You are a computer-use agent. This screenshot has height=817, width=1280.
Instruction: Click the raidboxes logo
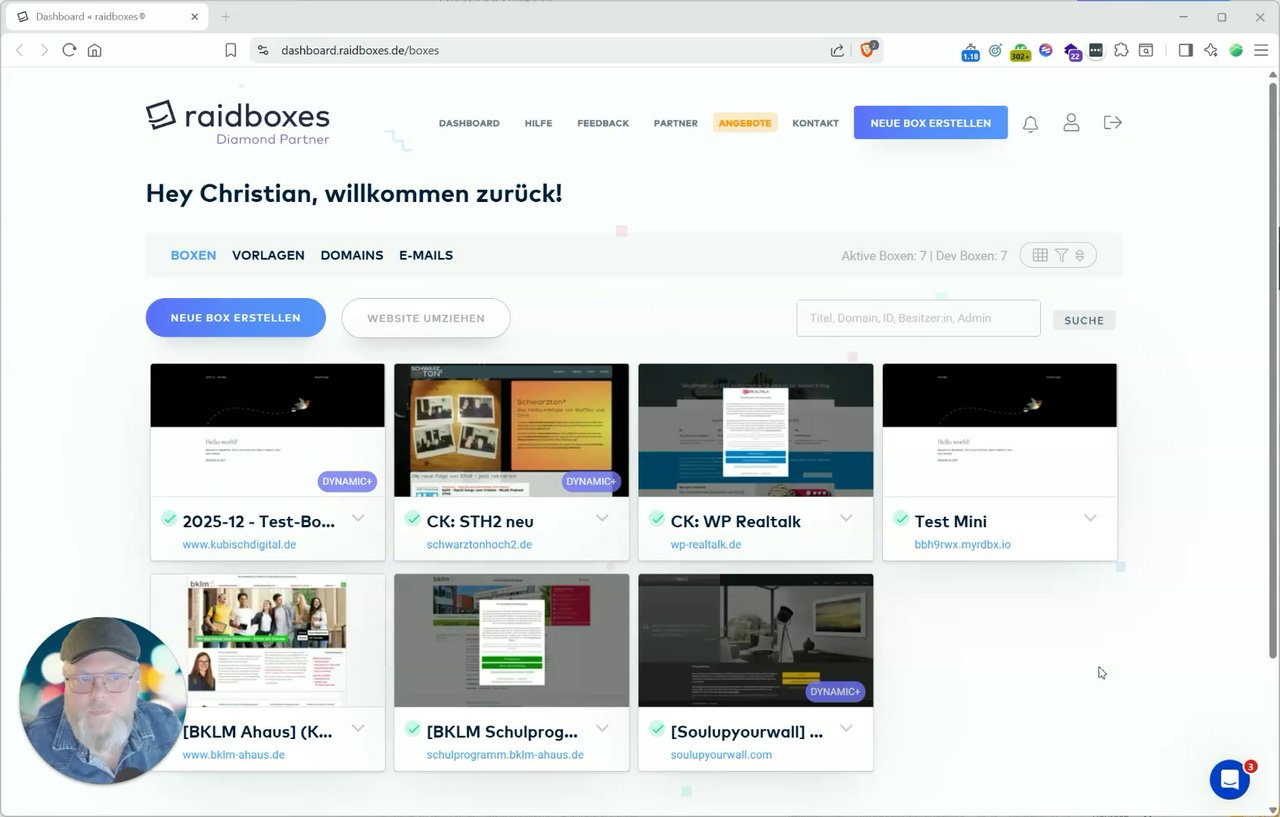(237, 122)
